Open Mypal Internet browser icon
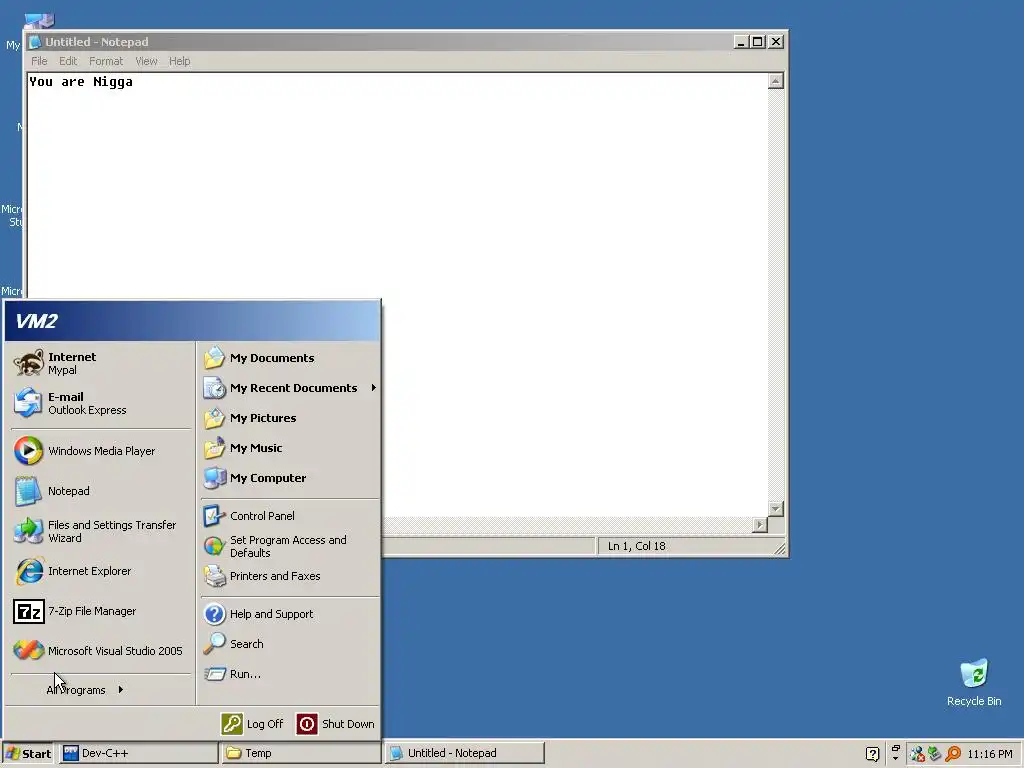The image size is (1024, 768). tap(29, 363)
